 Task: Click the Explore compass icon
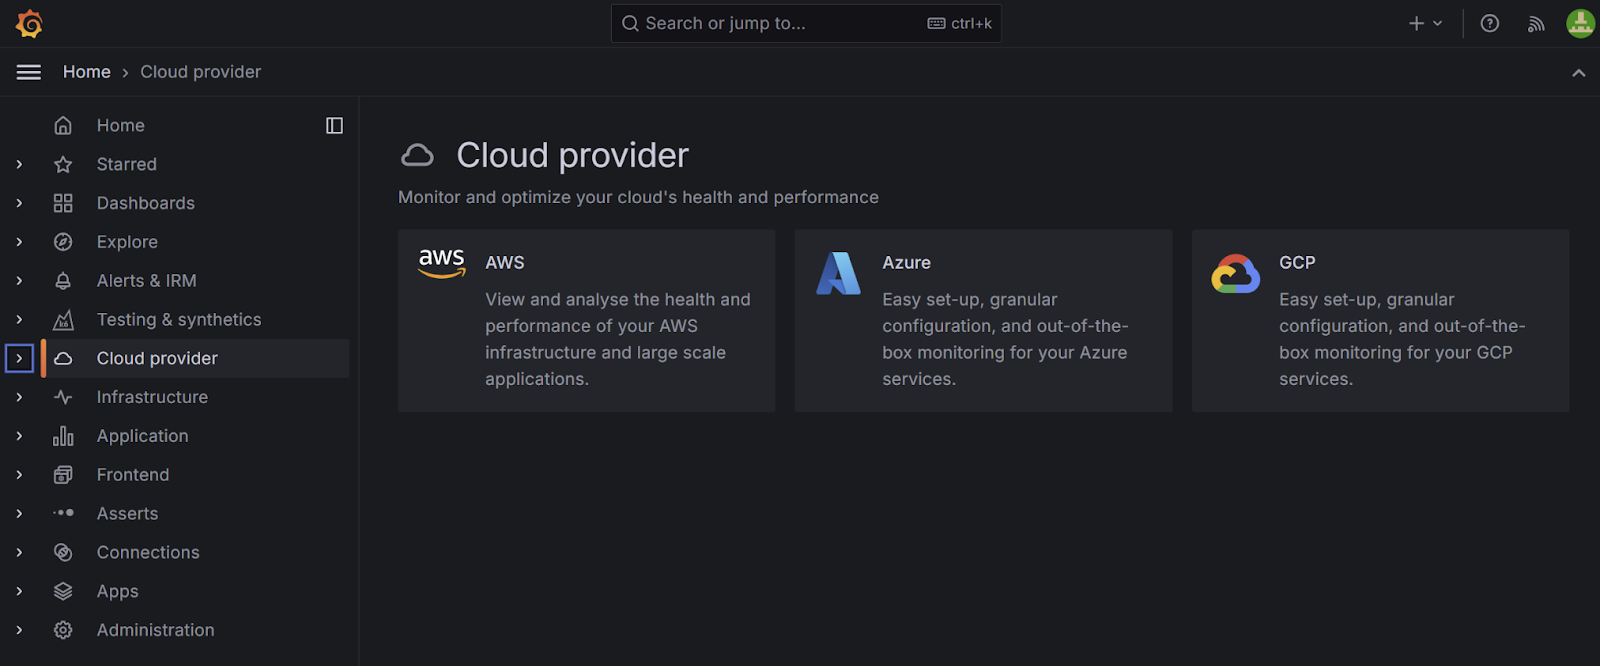(63, 242)
